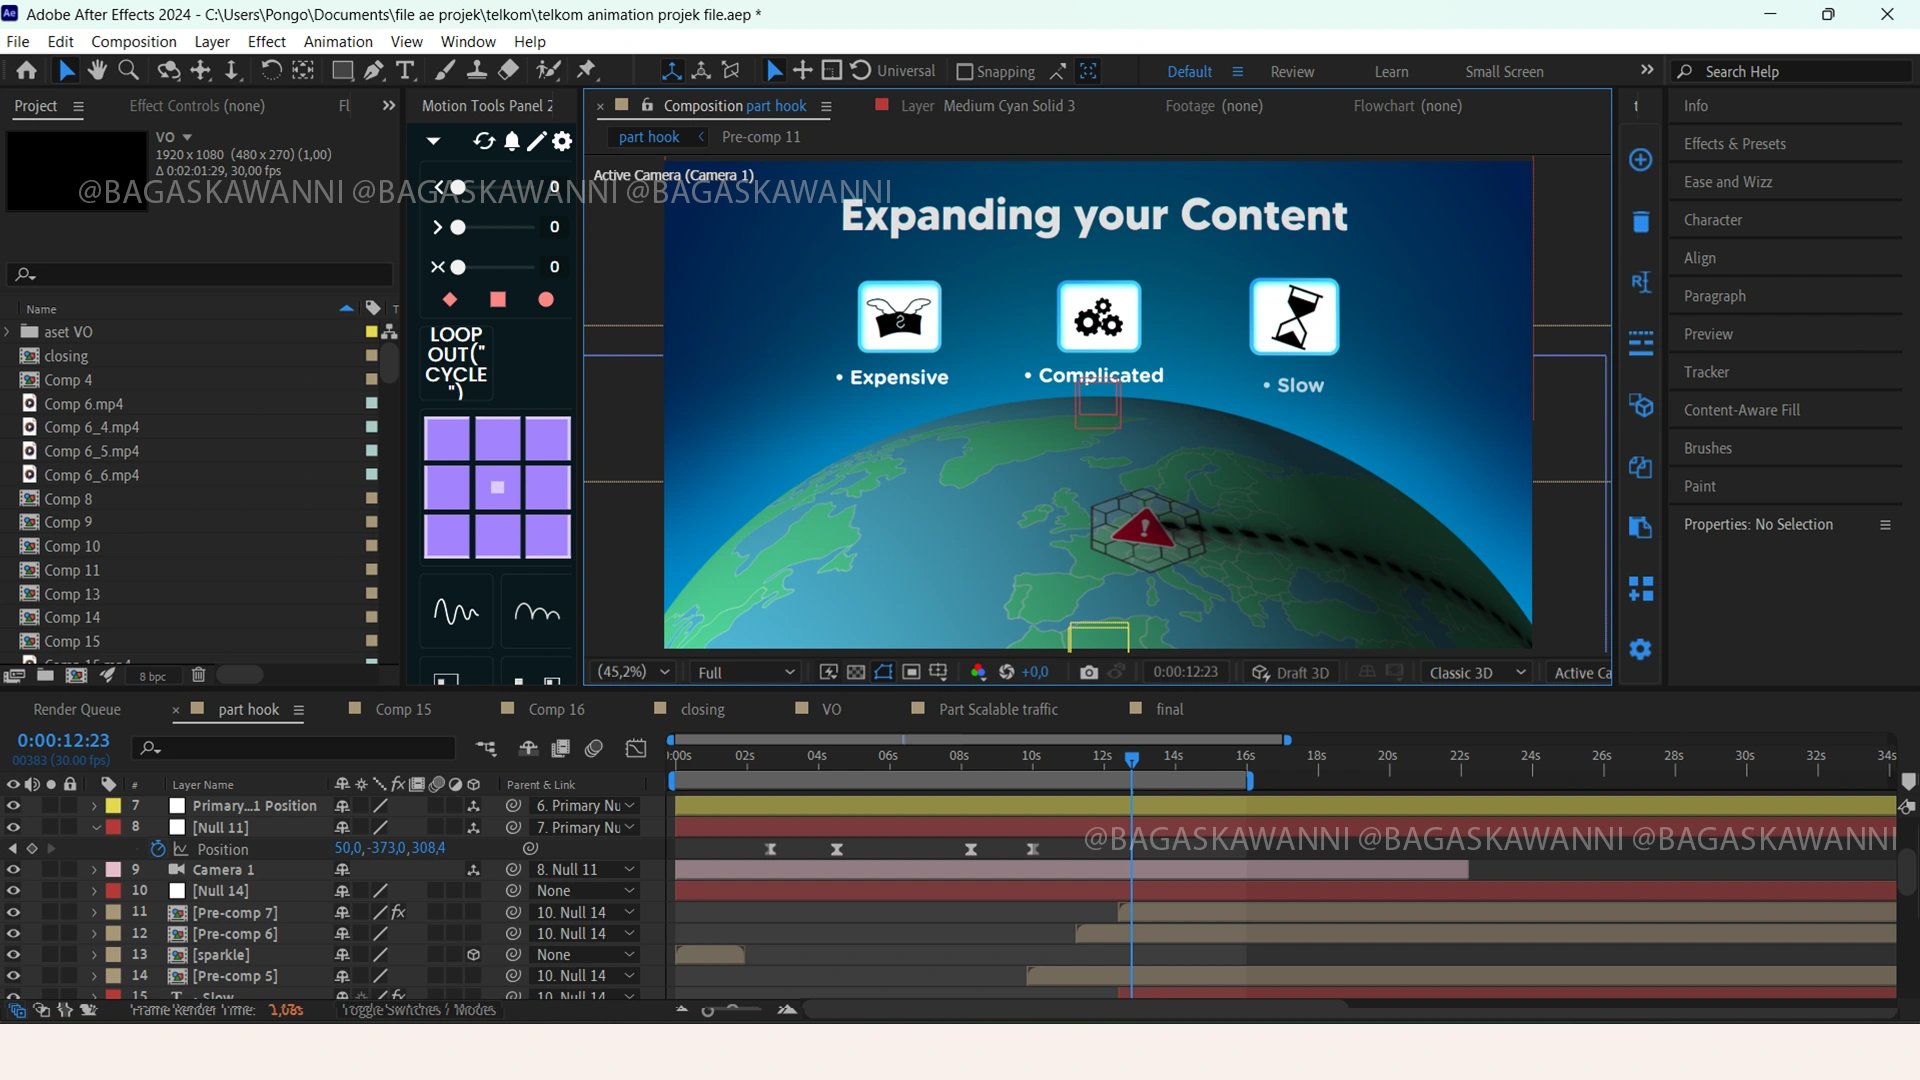Open the composition flowchart icon in timeline
Viewport: 1920px width, 1080px height.
486,748
